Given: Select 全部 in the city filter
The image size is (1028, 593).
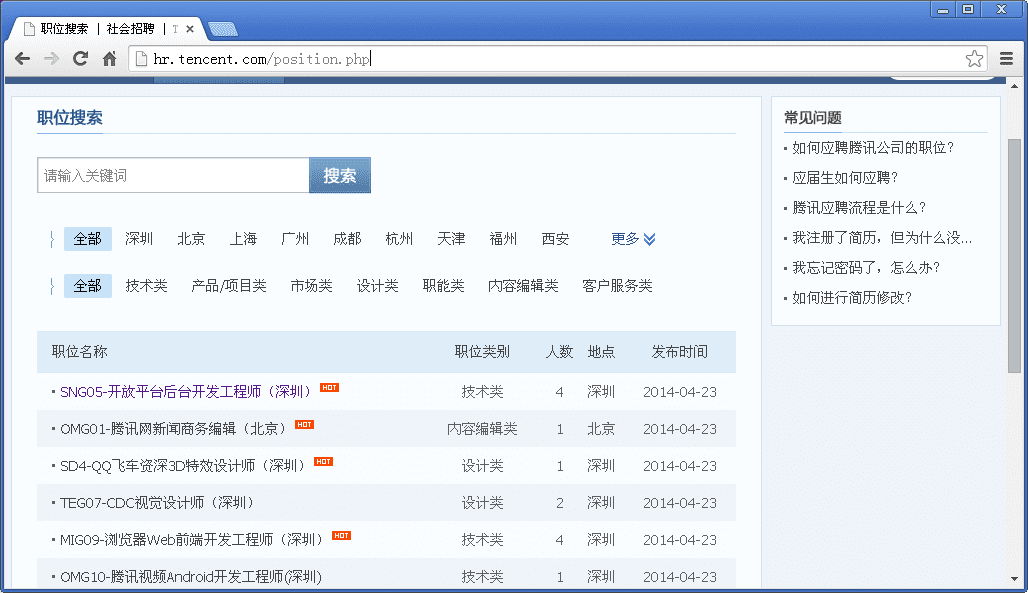Looking at the screenshot, I should point(88,239).
